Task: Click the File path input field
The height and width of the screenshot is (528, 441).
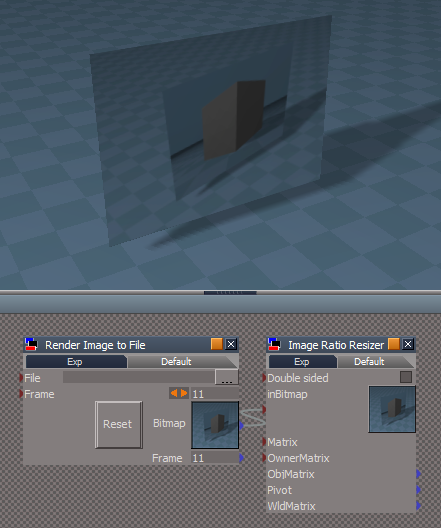Action: pyautogui.click(x=139, y=377)
